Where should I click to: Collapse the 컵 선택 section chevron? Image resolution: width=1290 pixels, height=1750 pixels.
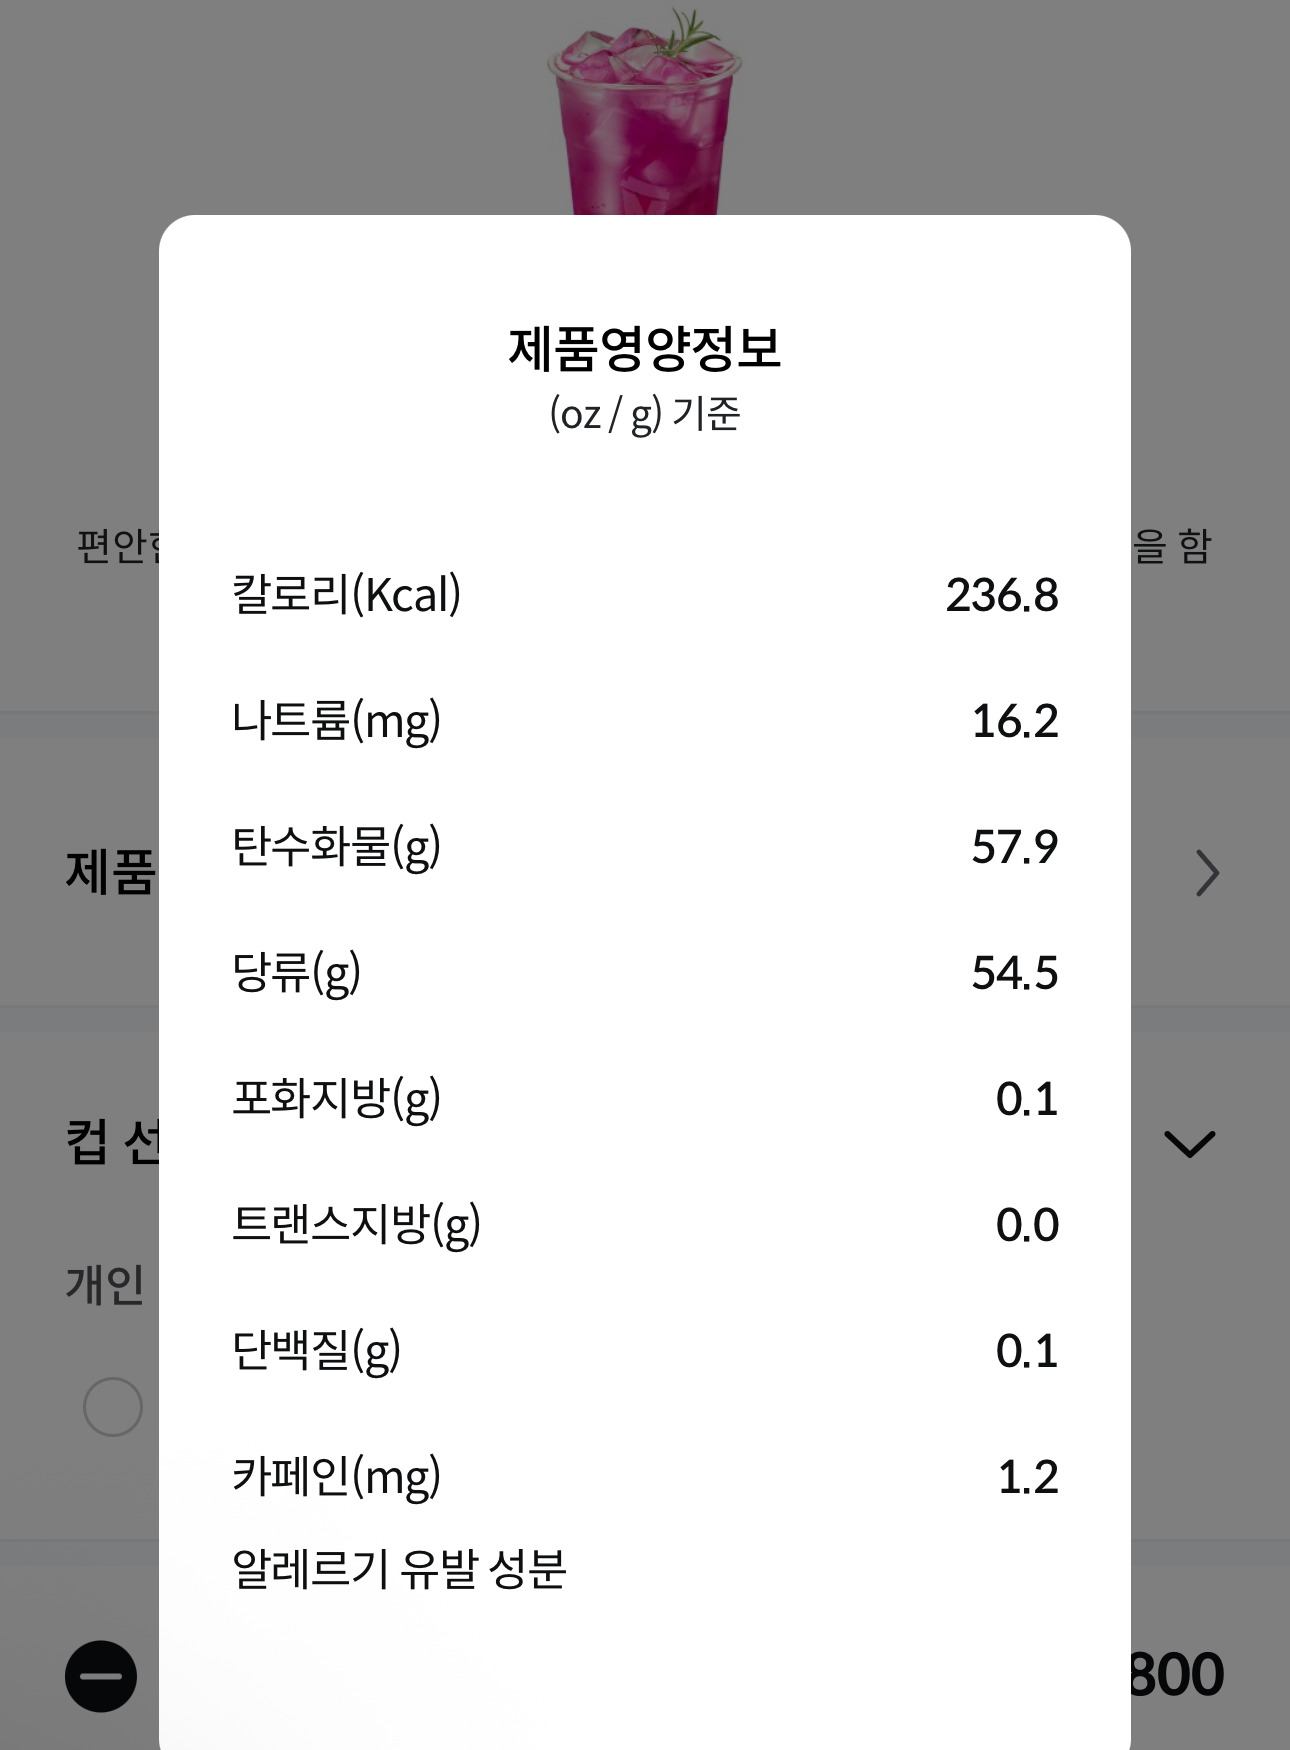(1189, 1144)
